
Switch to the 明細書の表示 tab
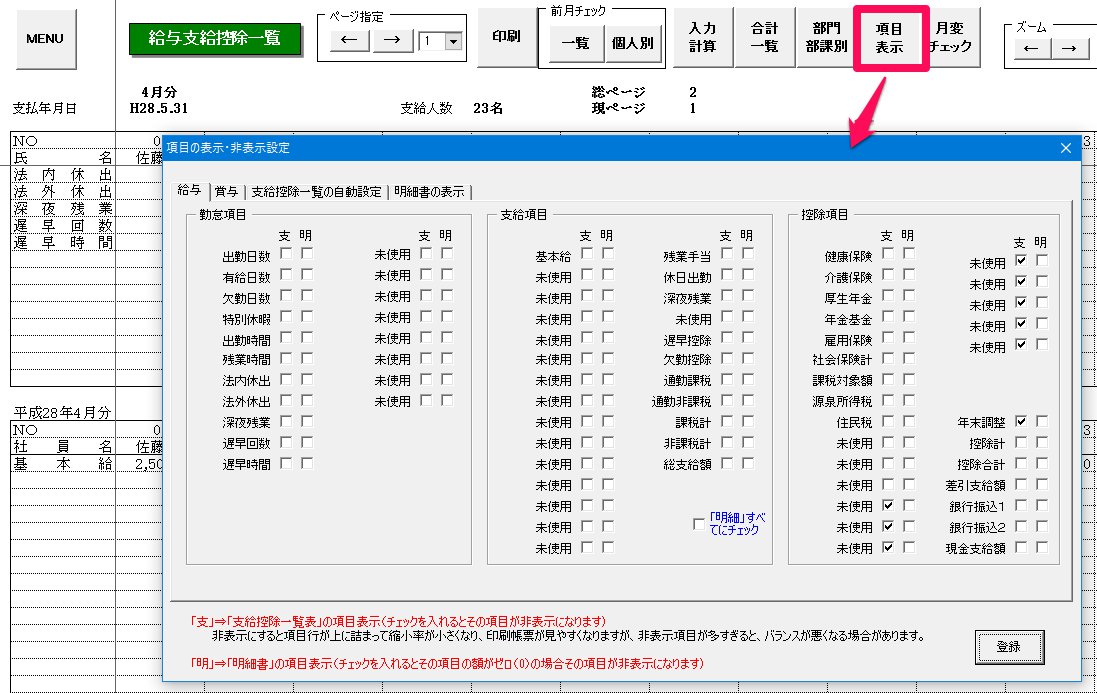[x=429, y=191]
